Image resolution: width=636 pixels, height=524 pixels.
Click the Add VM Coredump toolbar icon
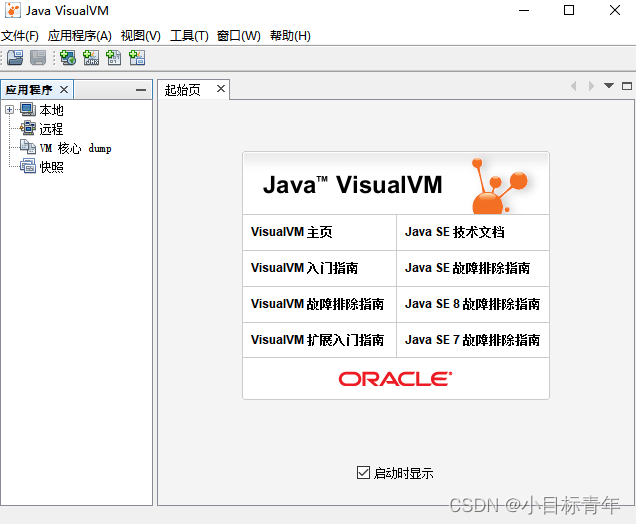tap(114, 58)
